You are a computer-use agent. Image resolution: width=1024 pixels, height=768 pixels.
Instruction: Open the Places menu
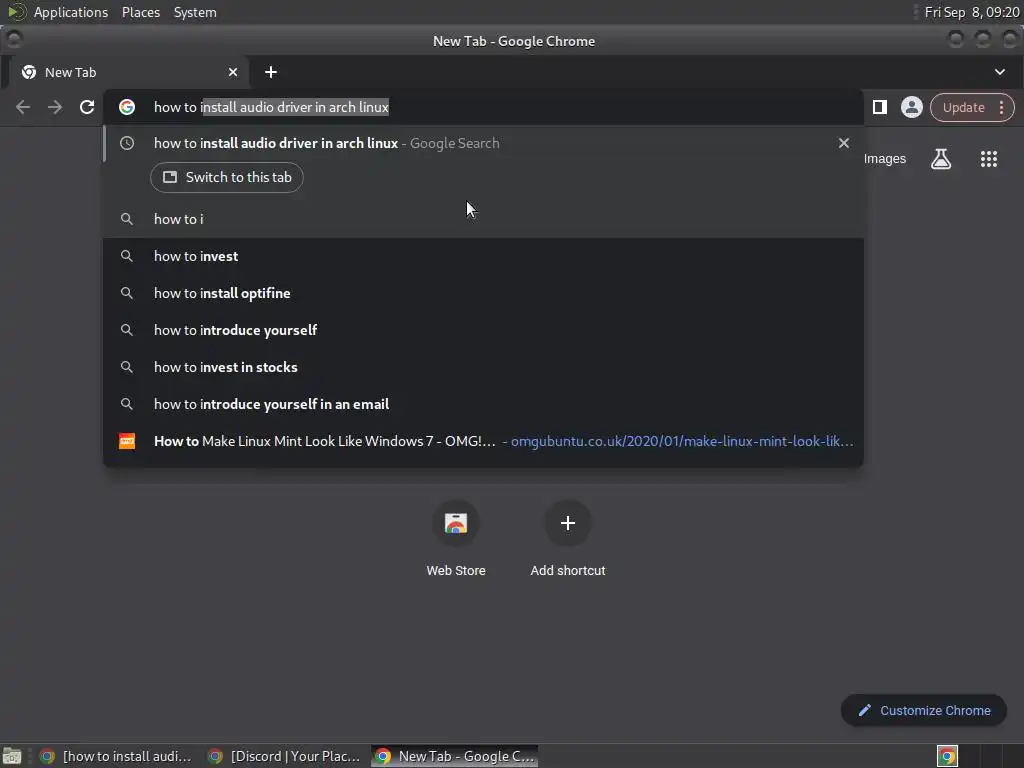140,12
